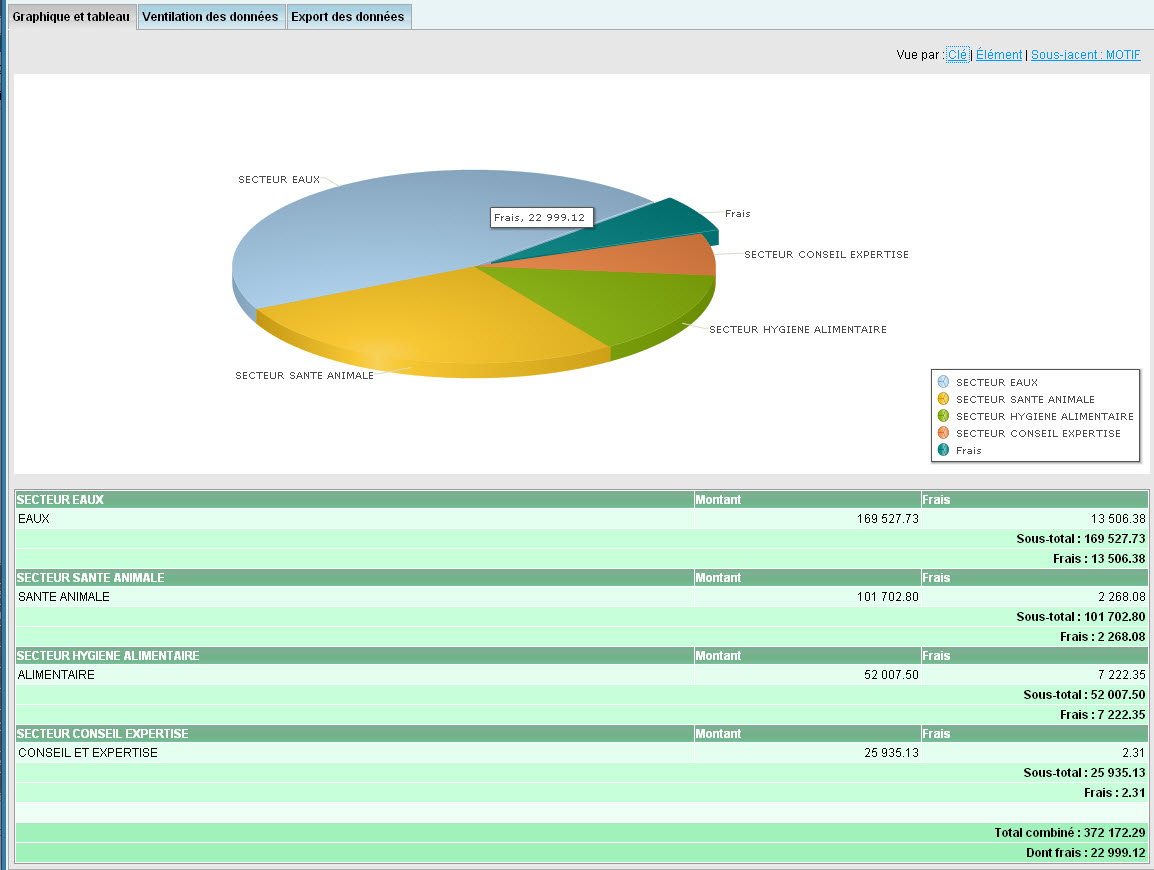This screenshot has width=1154, height=870.
Task: Click SECTEUR HYGIENE ALIMENTAIRE table header
Action: click(108, 655)
